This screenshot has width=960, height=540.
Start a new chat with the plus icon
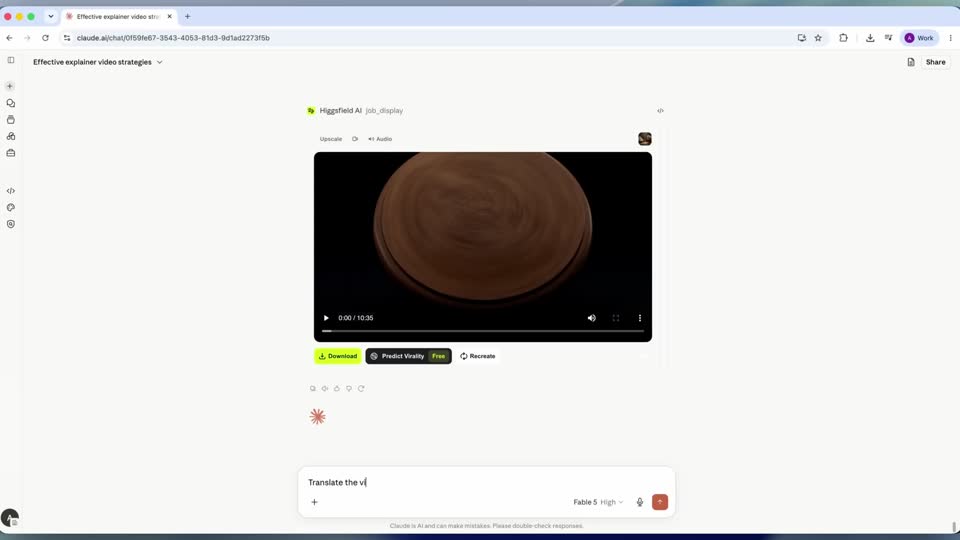tap(10, 86)
